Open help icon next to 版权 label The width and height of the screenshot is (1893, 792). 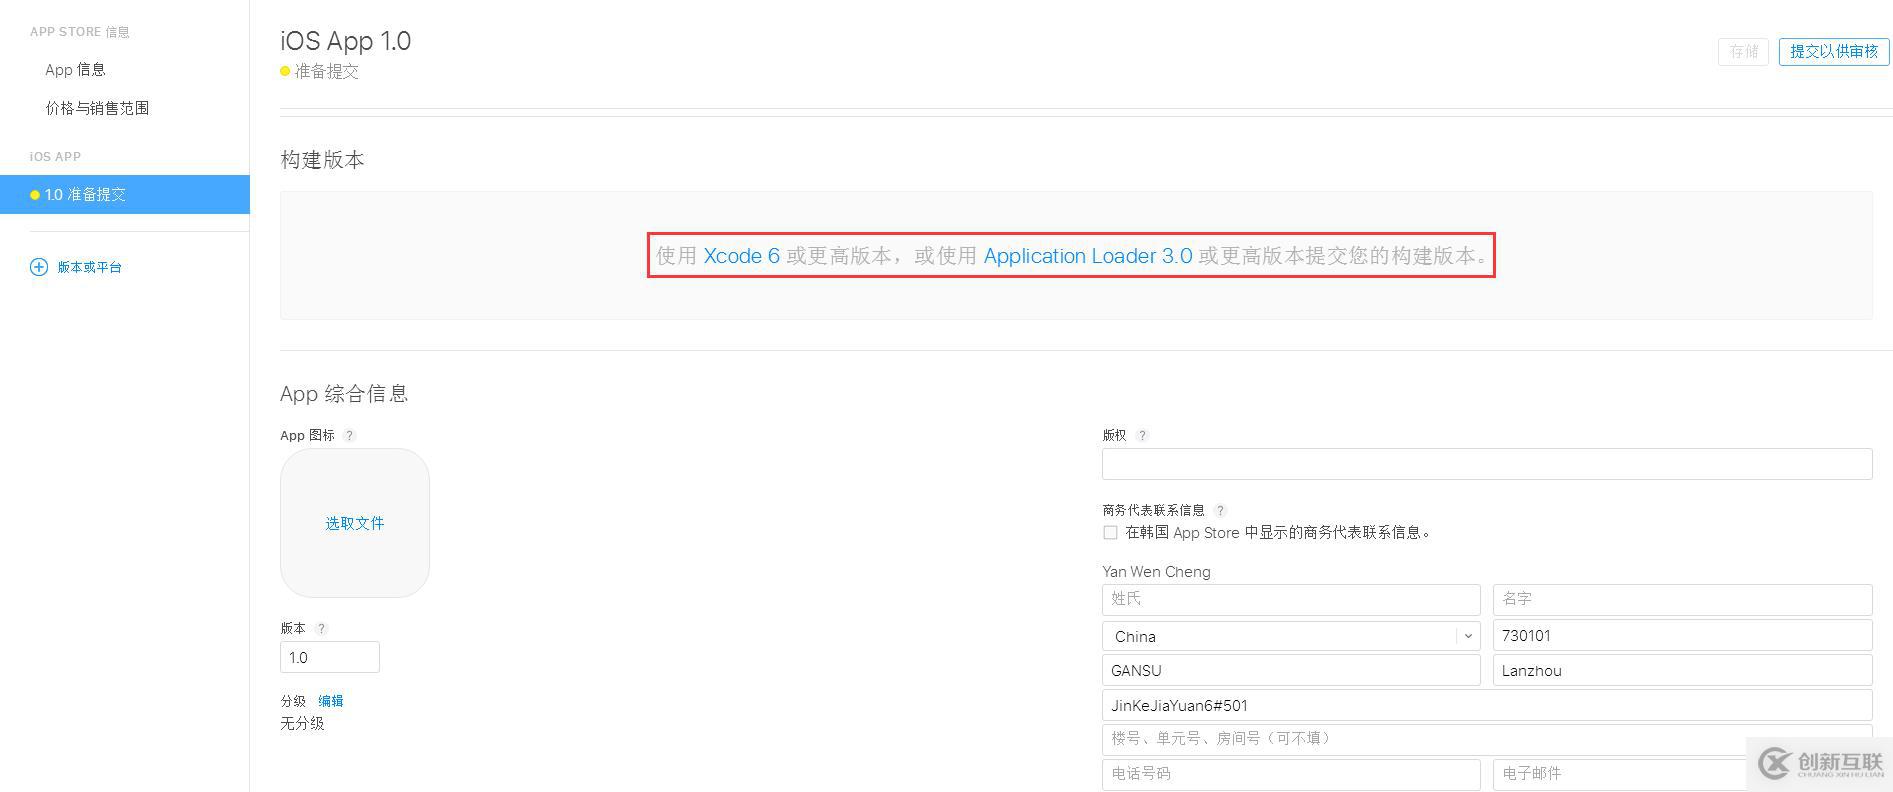[1142, 435]
